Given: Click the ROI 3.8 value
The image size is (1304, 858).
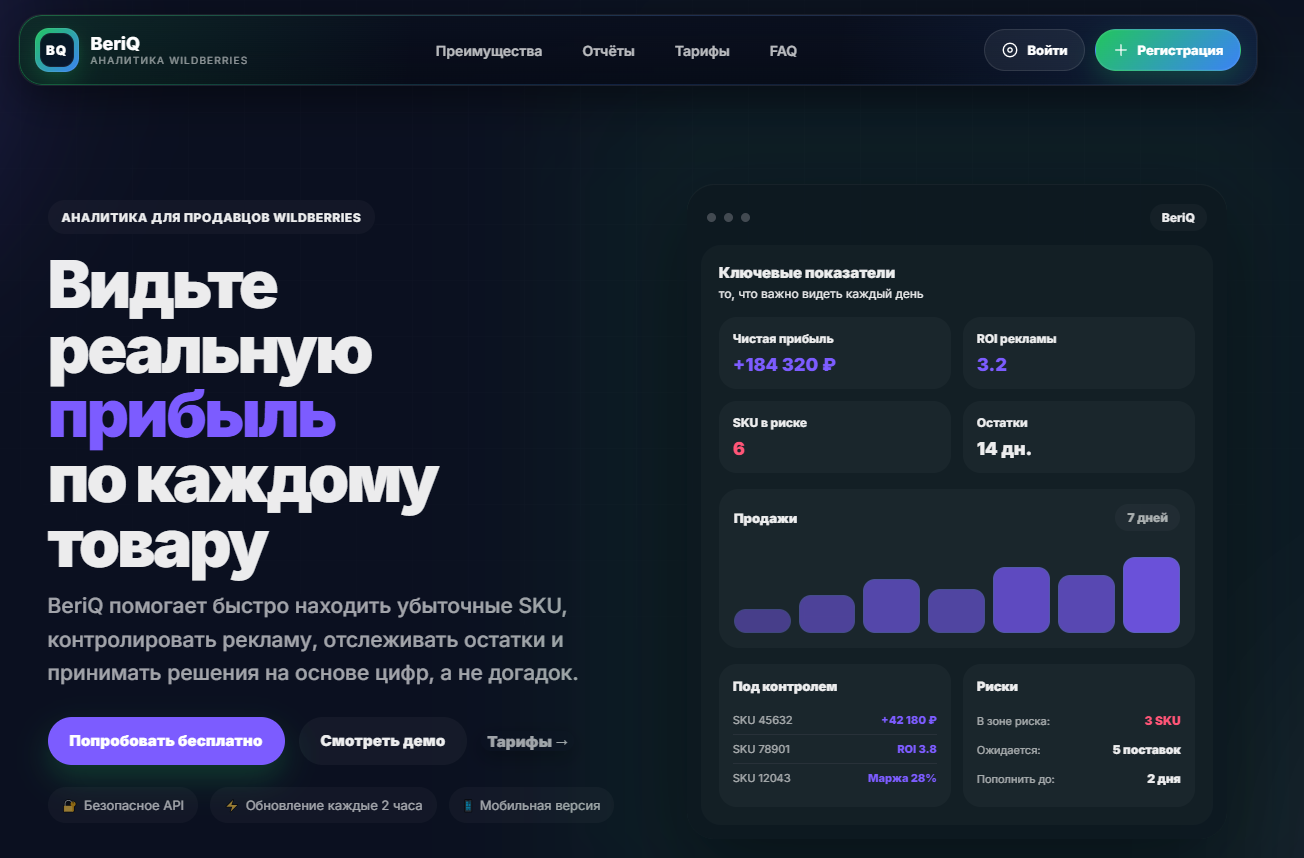Looking at the screenshot, I should pyautogui.click(x=917, y=749).
